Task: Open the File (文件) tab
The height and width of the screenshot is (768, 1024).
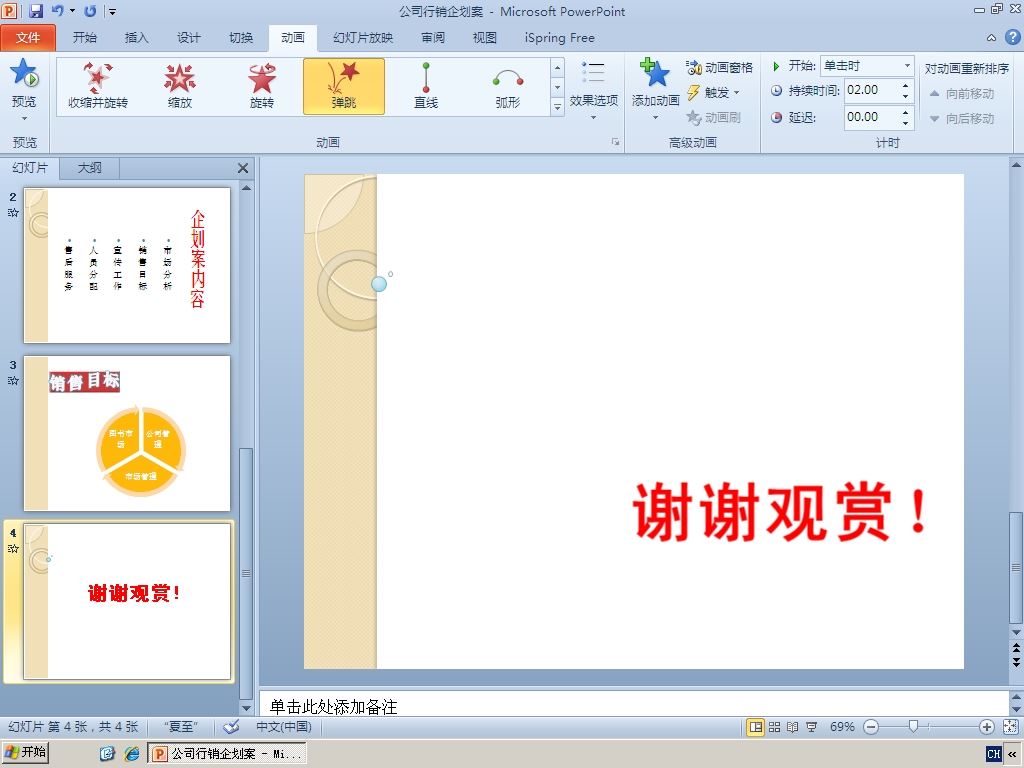Action: (x=28, y=38)
